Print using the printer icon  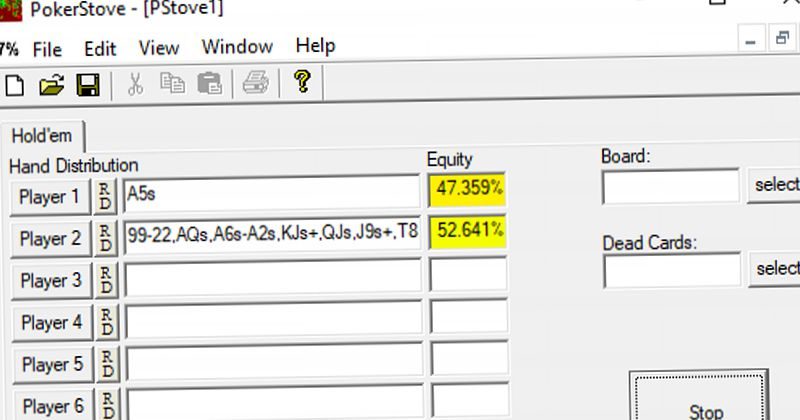pos(256,82)
